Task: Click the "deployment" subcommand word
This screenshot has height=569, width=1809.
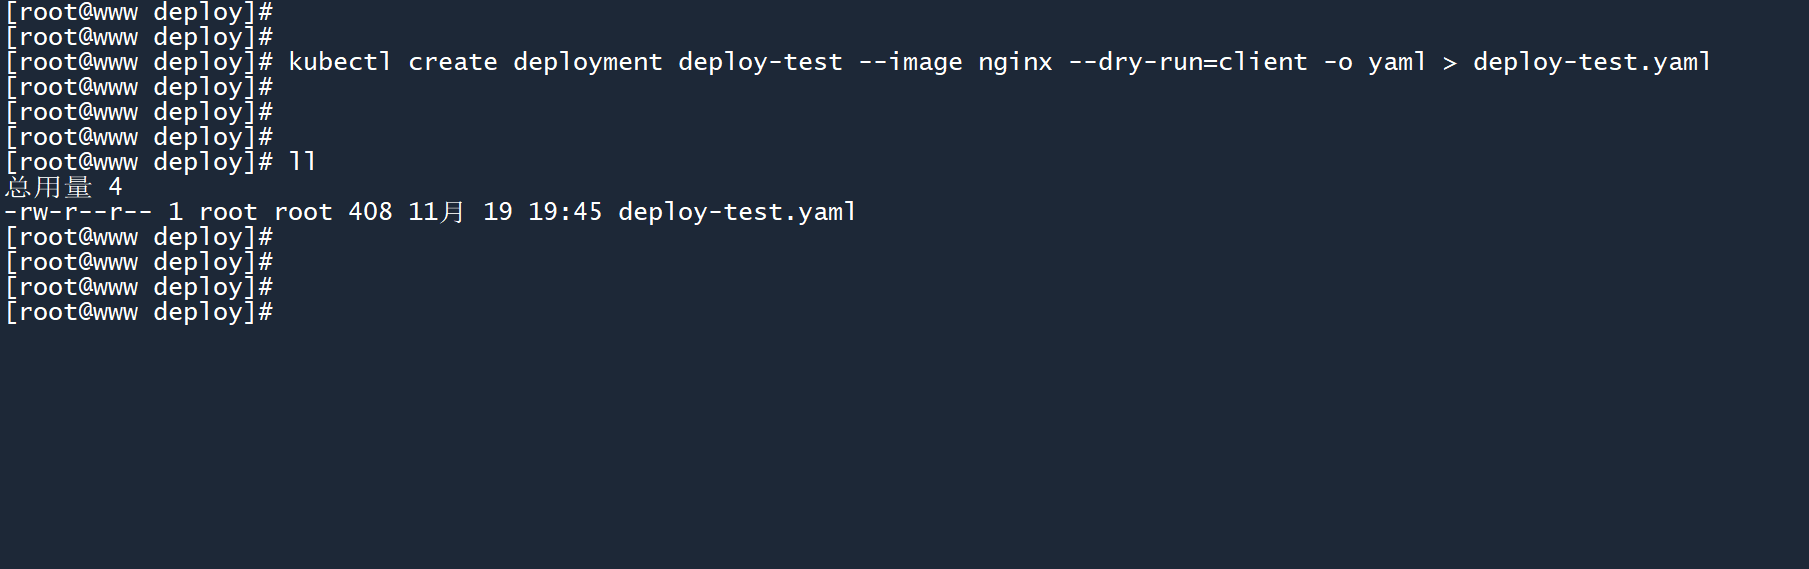Action: [587, 62]
